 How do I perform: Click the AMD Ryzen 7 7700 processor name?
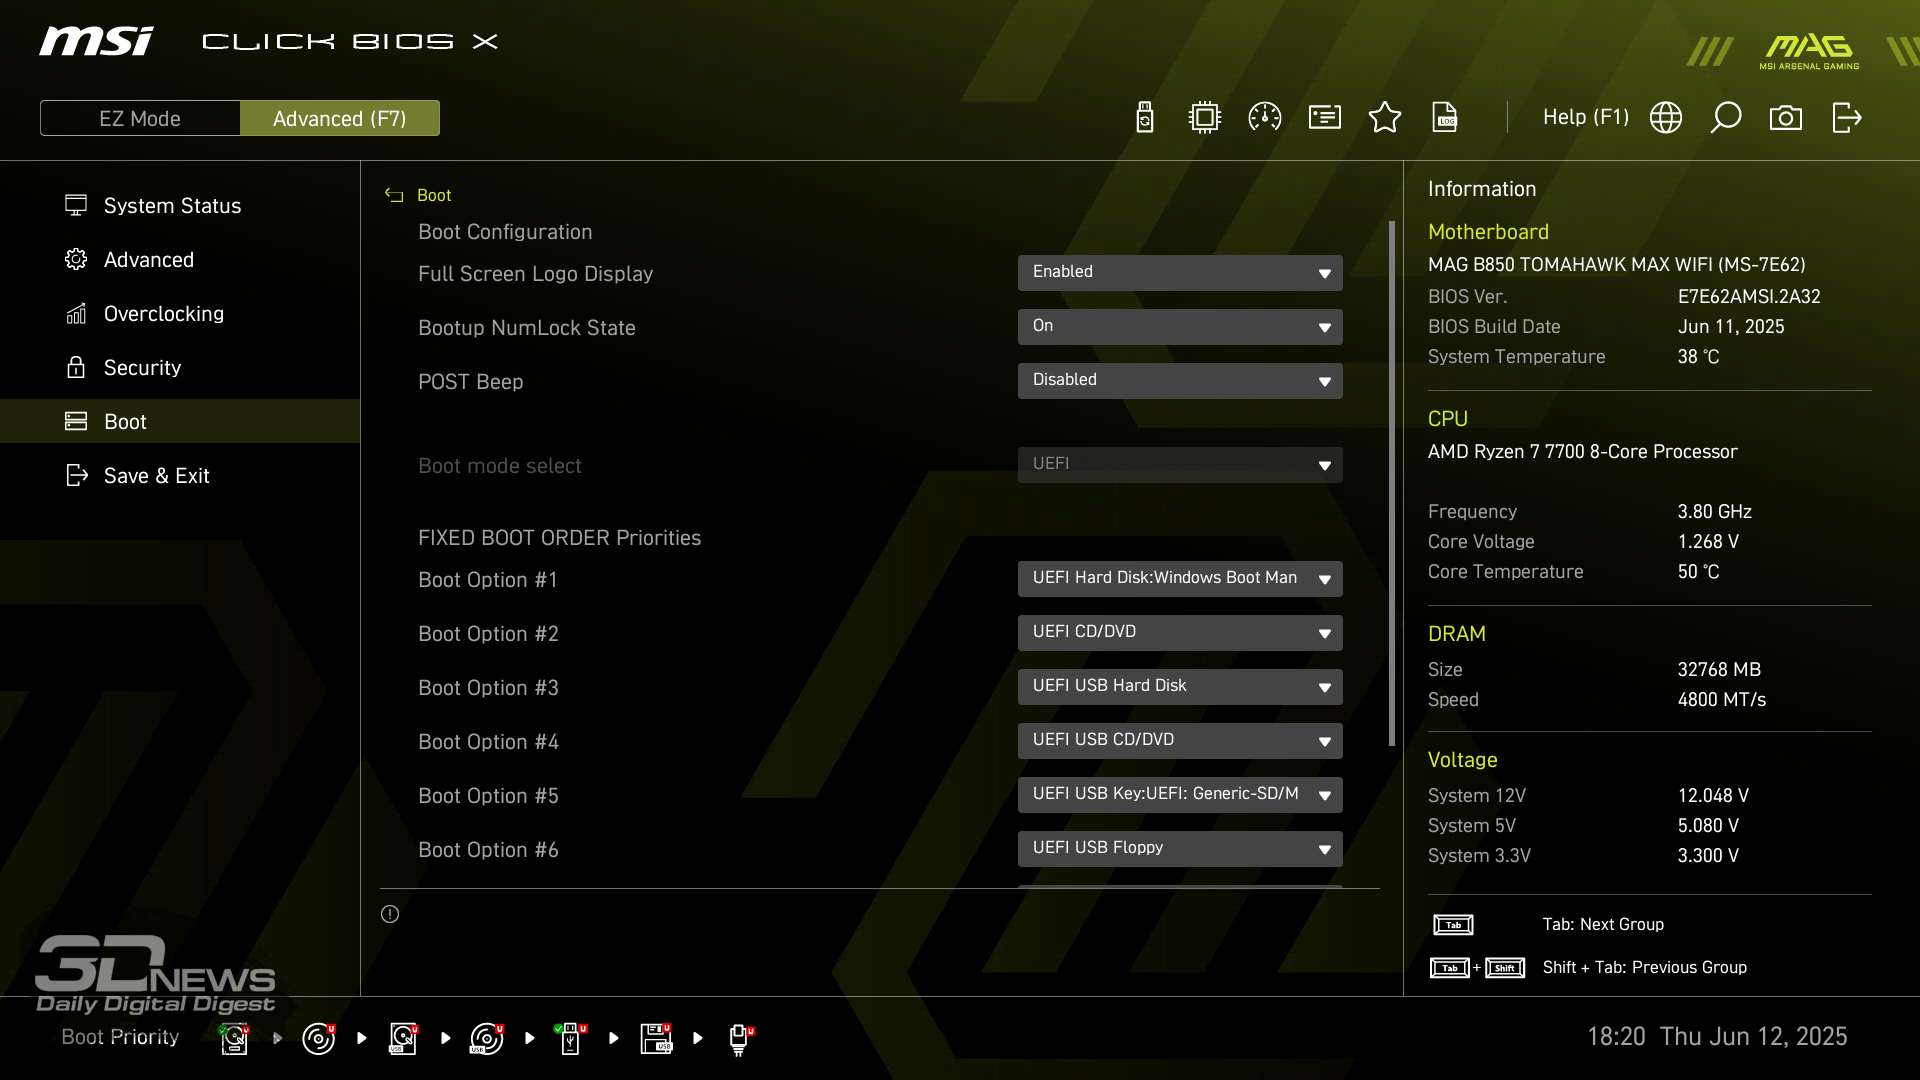(1582, 452)
